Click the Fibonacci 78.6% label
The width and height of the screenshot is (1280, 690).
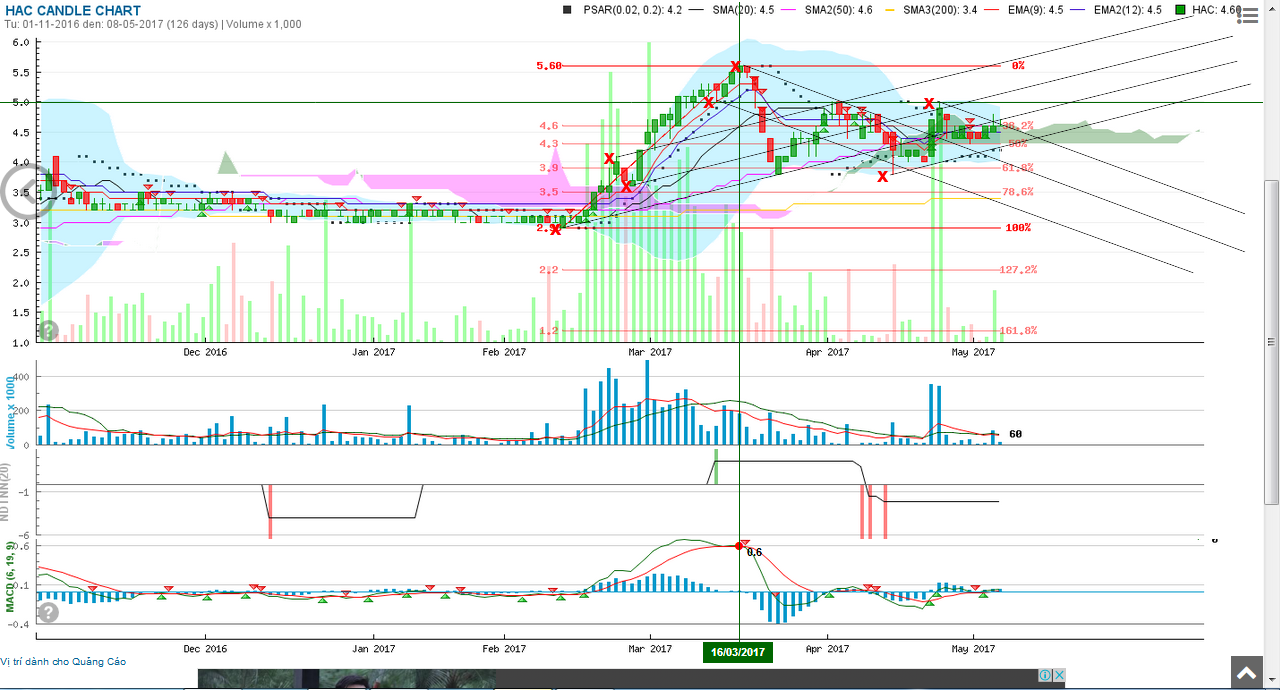point(1017,192)
